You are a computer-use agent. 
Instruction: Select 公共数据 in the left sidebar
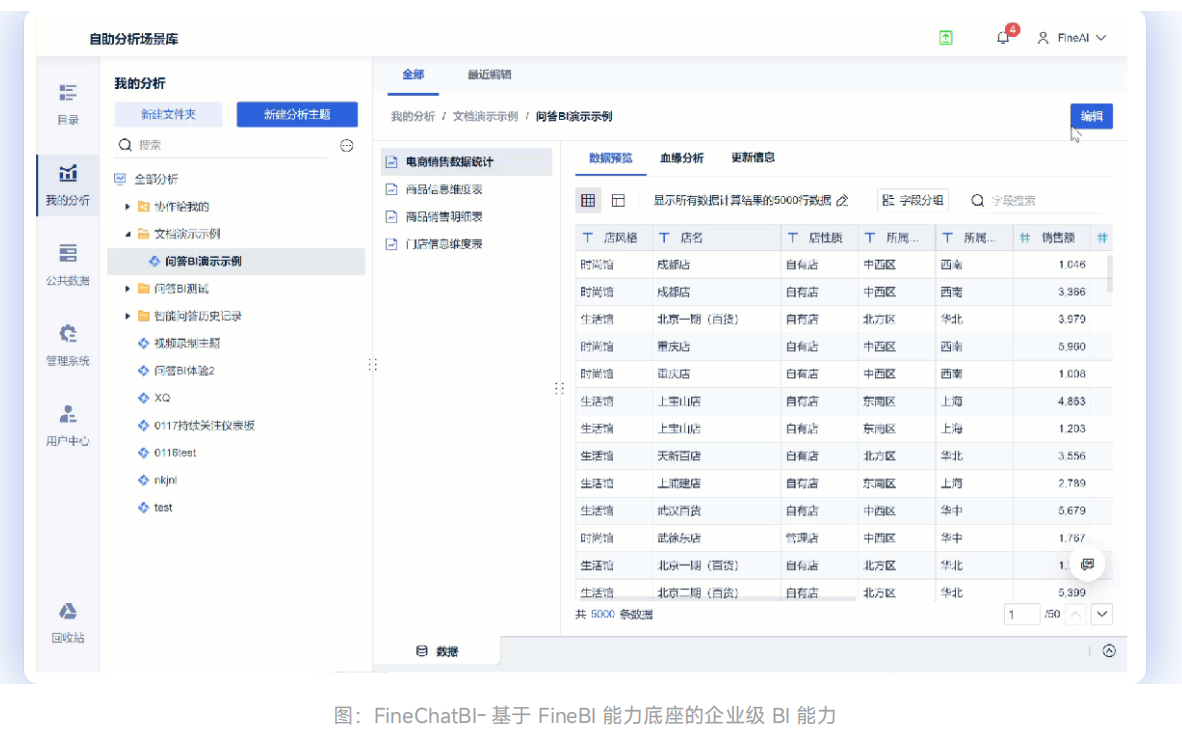click(67, 265)
